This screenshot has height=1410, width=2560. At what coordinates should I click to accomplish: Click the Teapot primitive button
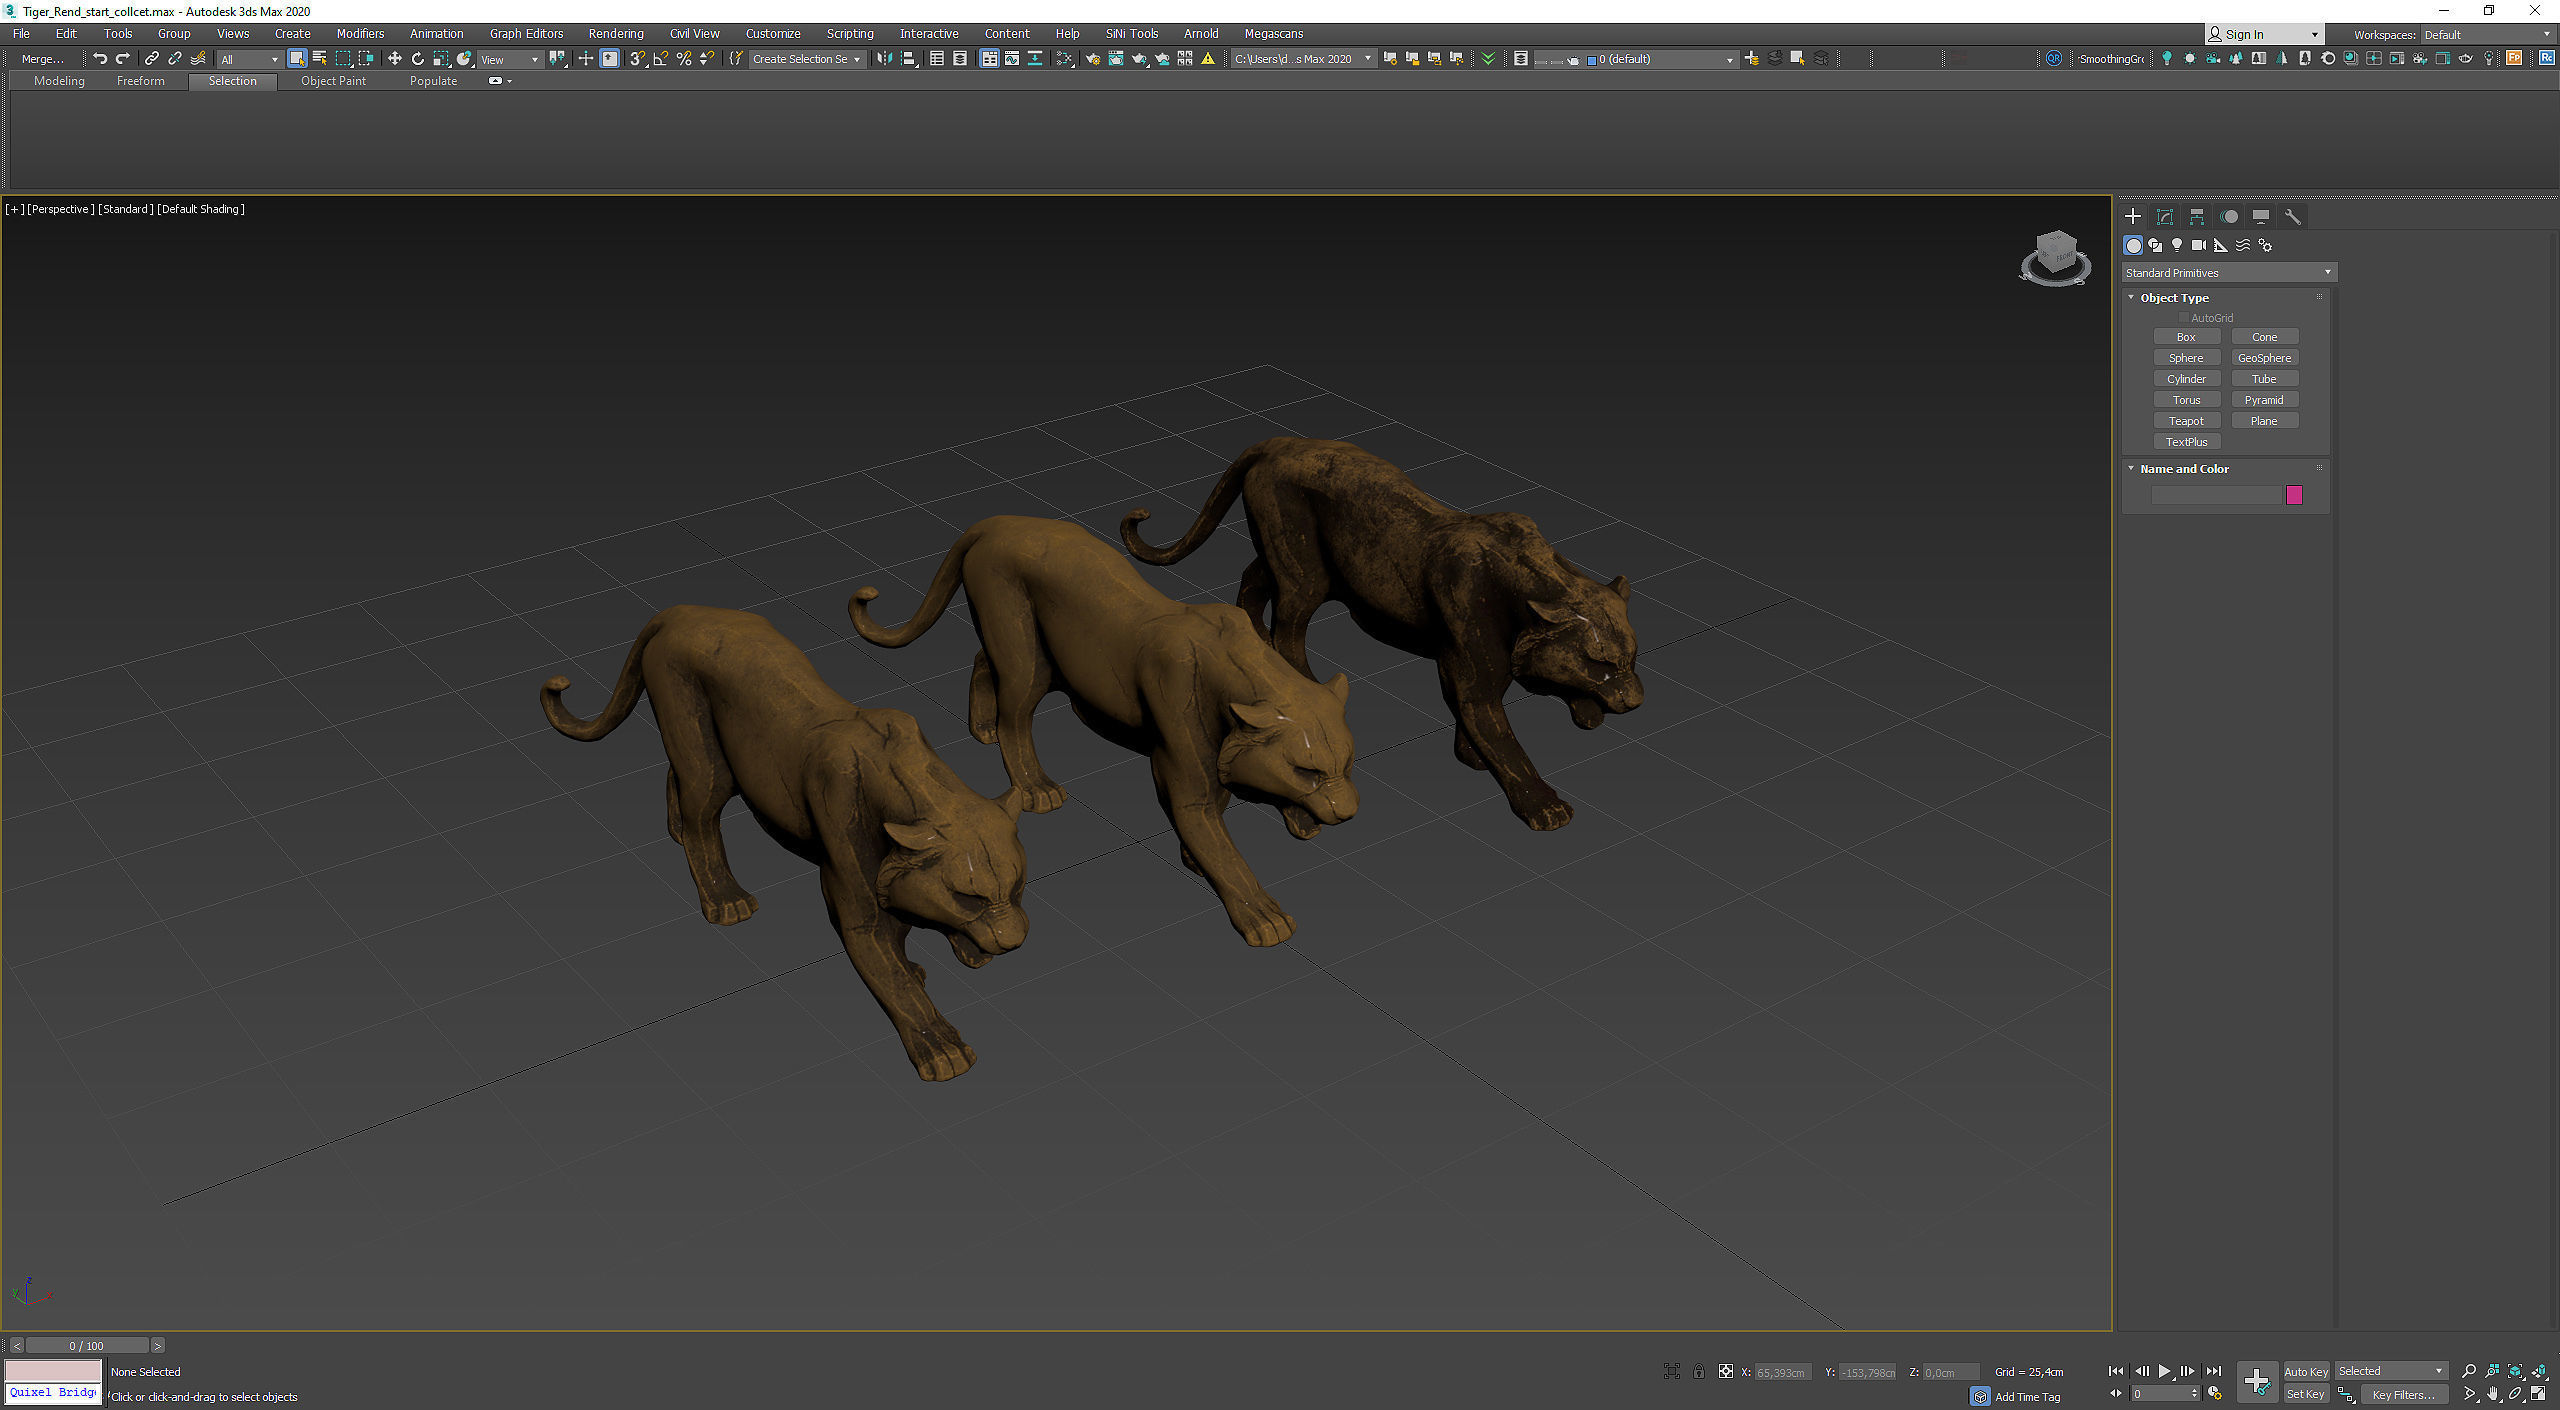(2186, 421)
